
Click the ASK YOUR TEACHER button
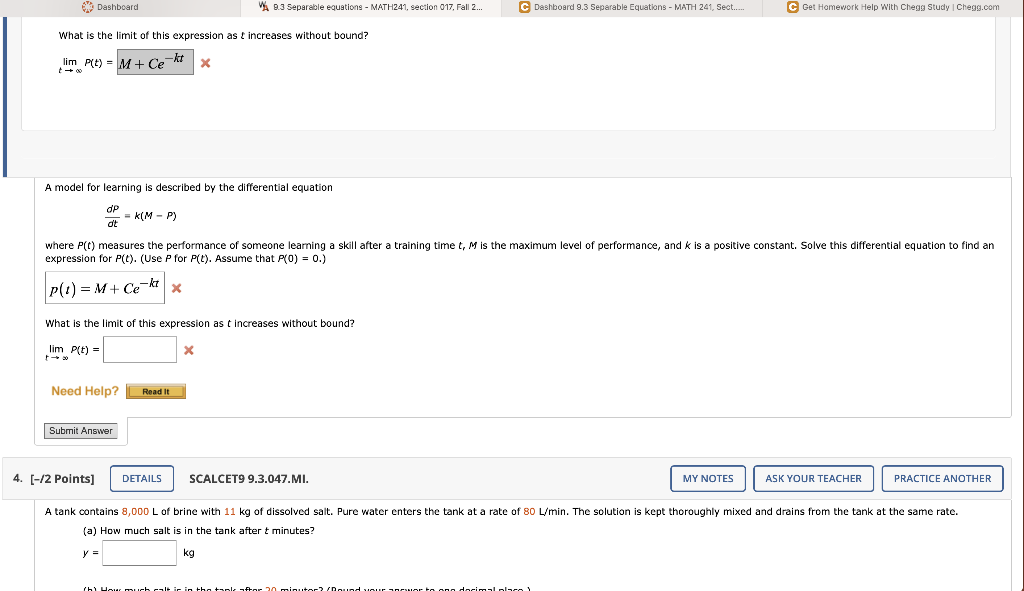(x=813, y=478)
